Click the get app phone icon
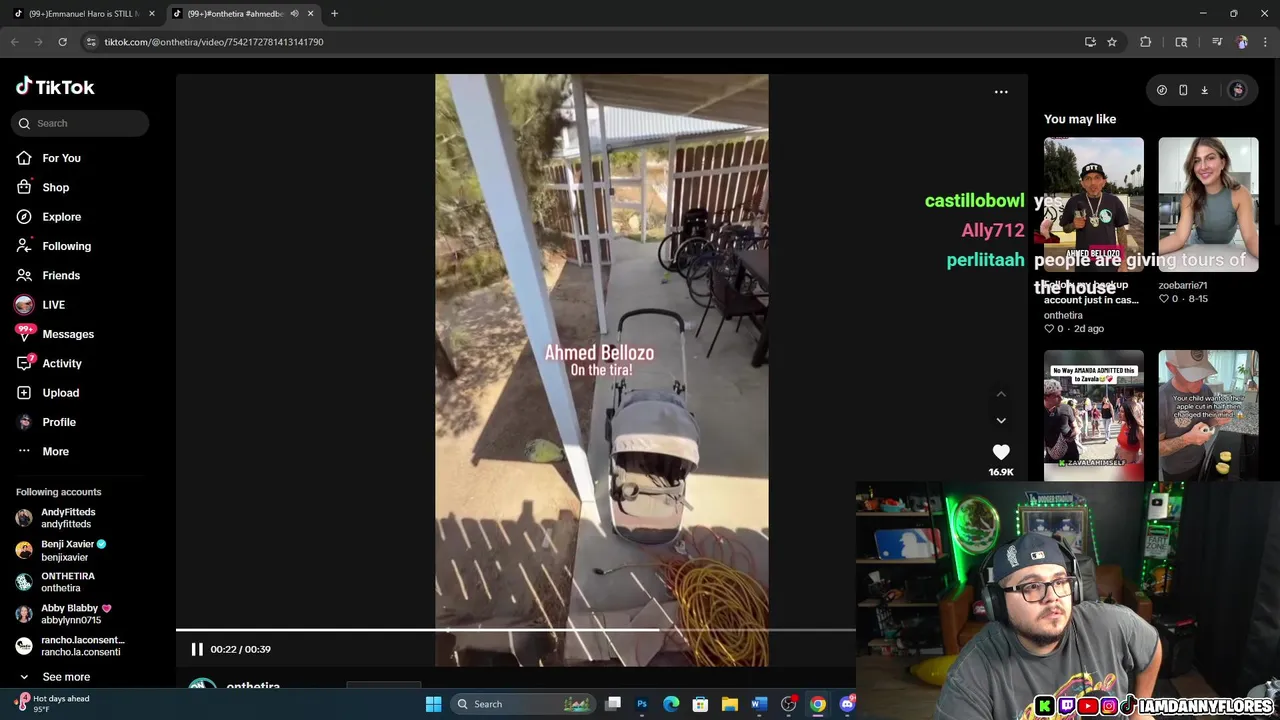This screenshot has width=1280, height=720. [1183, 90]
